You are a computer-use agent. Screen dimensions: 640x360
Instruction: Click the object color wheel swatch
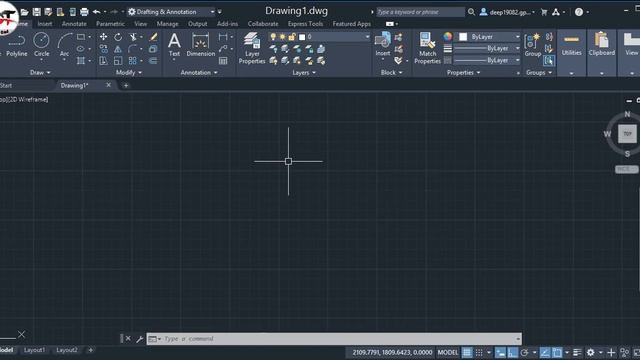pyautogui.click(x=448, y=37)
